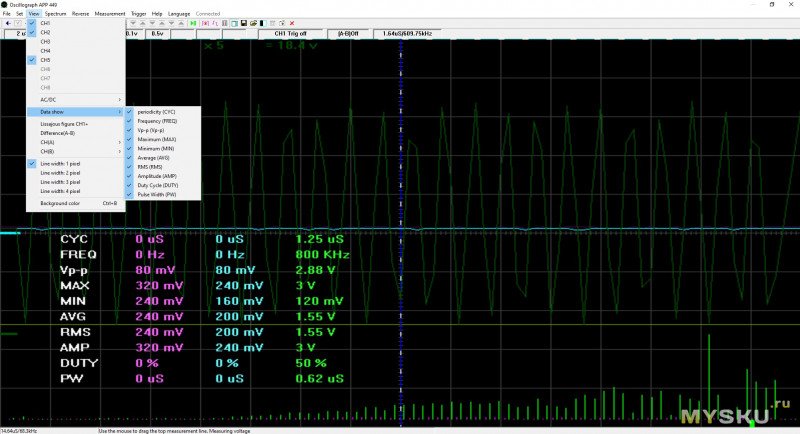800x434 pixels.
Task: Open the Spectrum menu
Action: [55, 13]
